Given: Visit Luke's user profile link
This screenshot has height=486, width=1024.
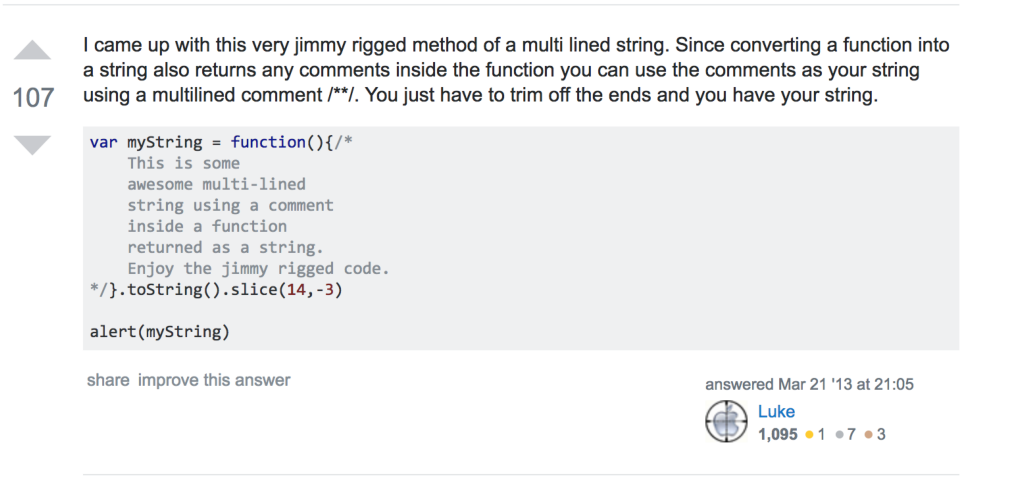Looking at the screenshot, I should click(776, 412).
